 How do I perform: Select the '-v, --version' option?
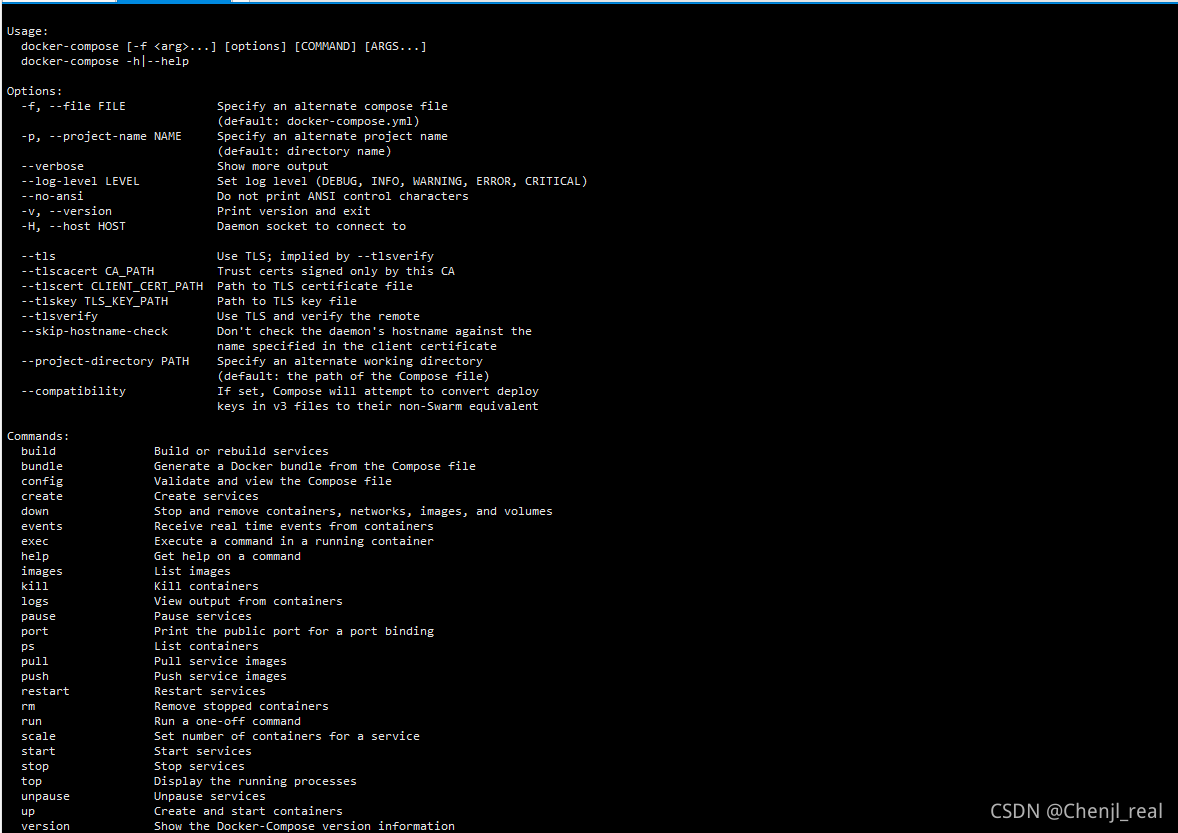coord(66,212)
